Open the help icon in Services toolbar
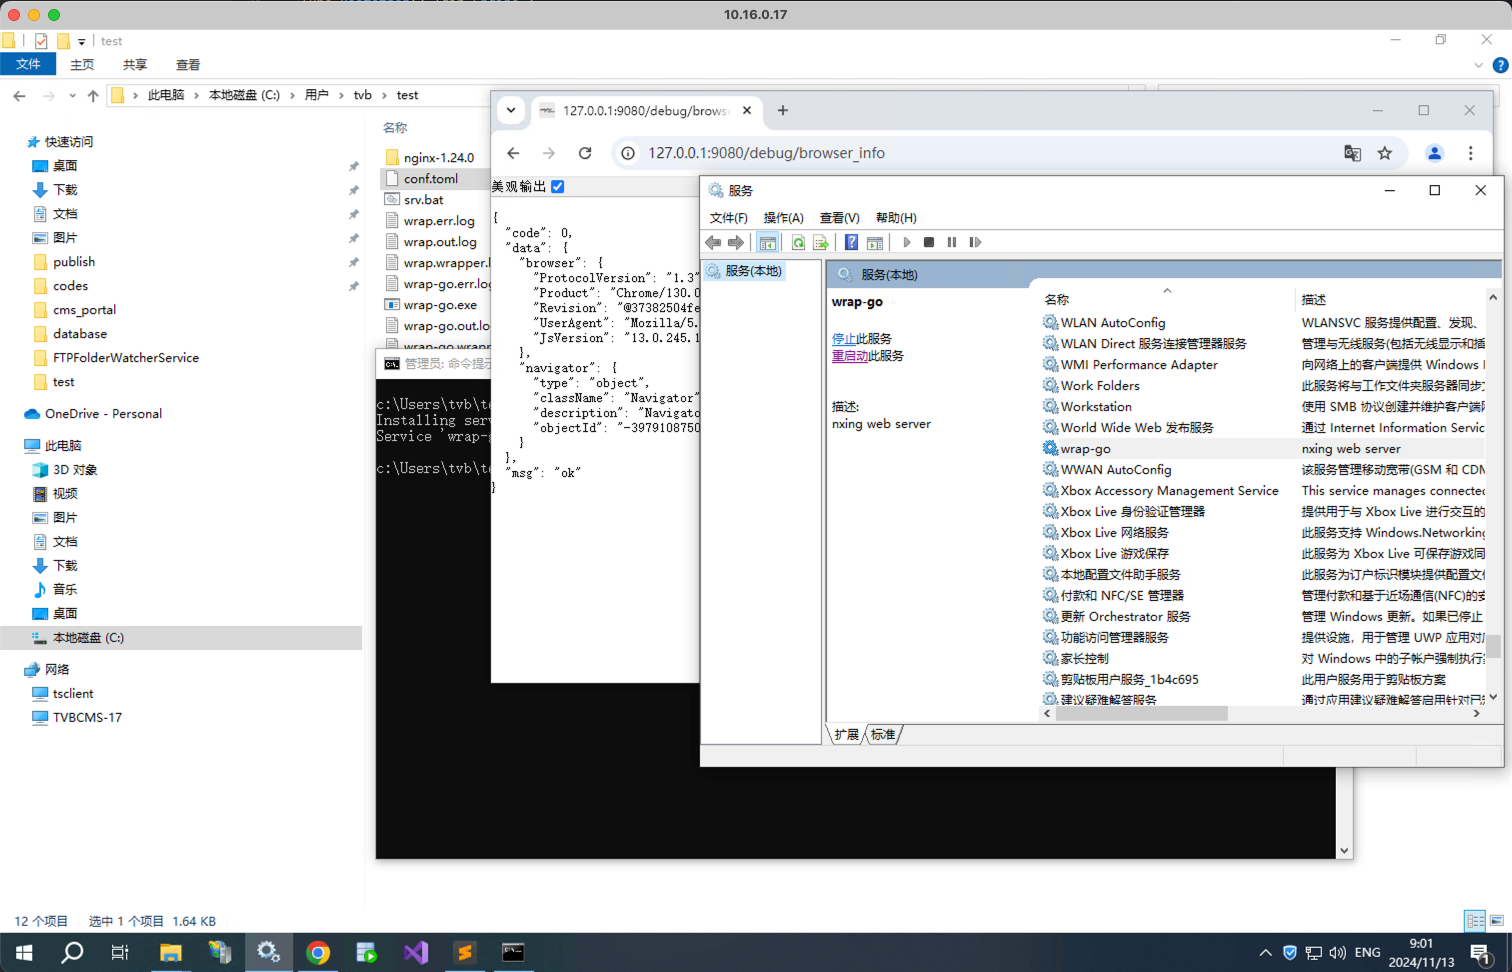1512x972 pixels. [x=851, y=242]
